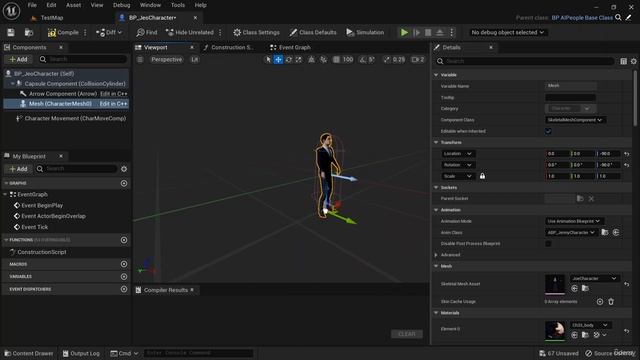The width and height of the screenshot is (640, 360).
Task: Click Add in the Components panel
Action: coord(18,59)
